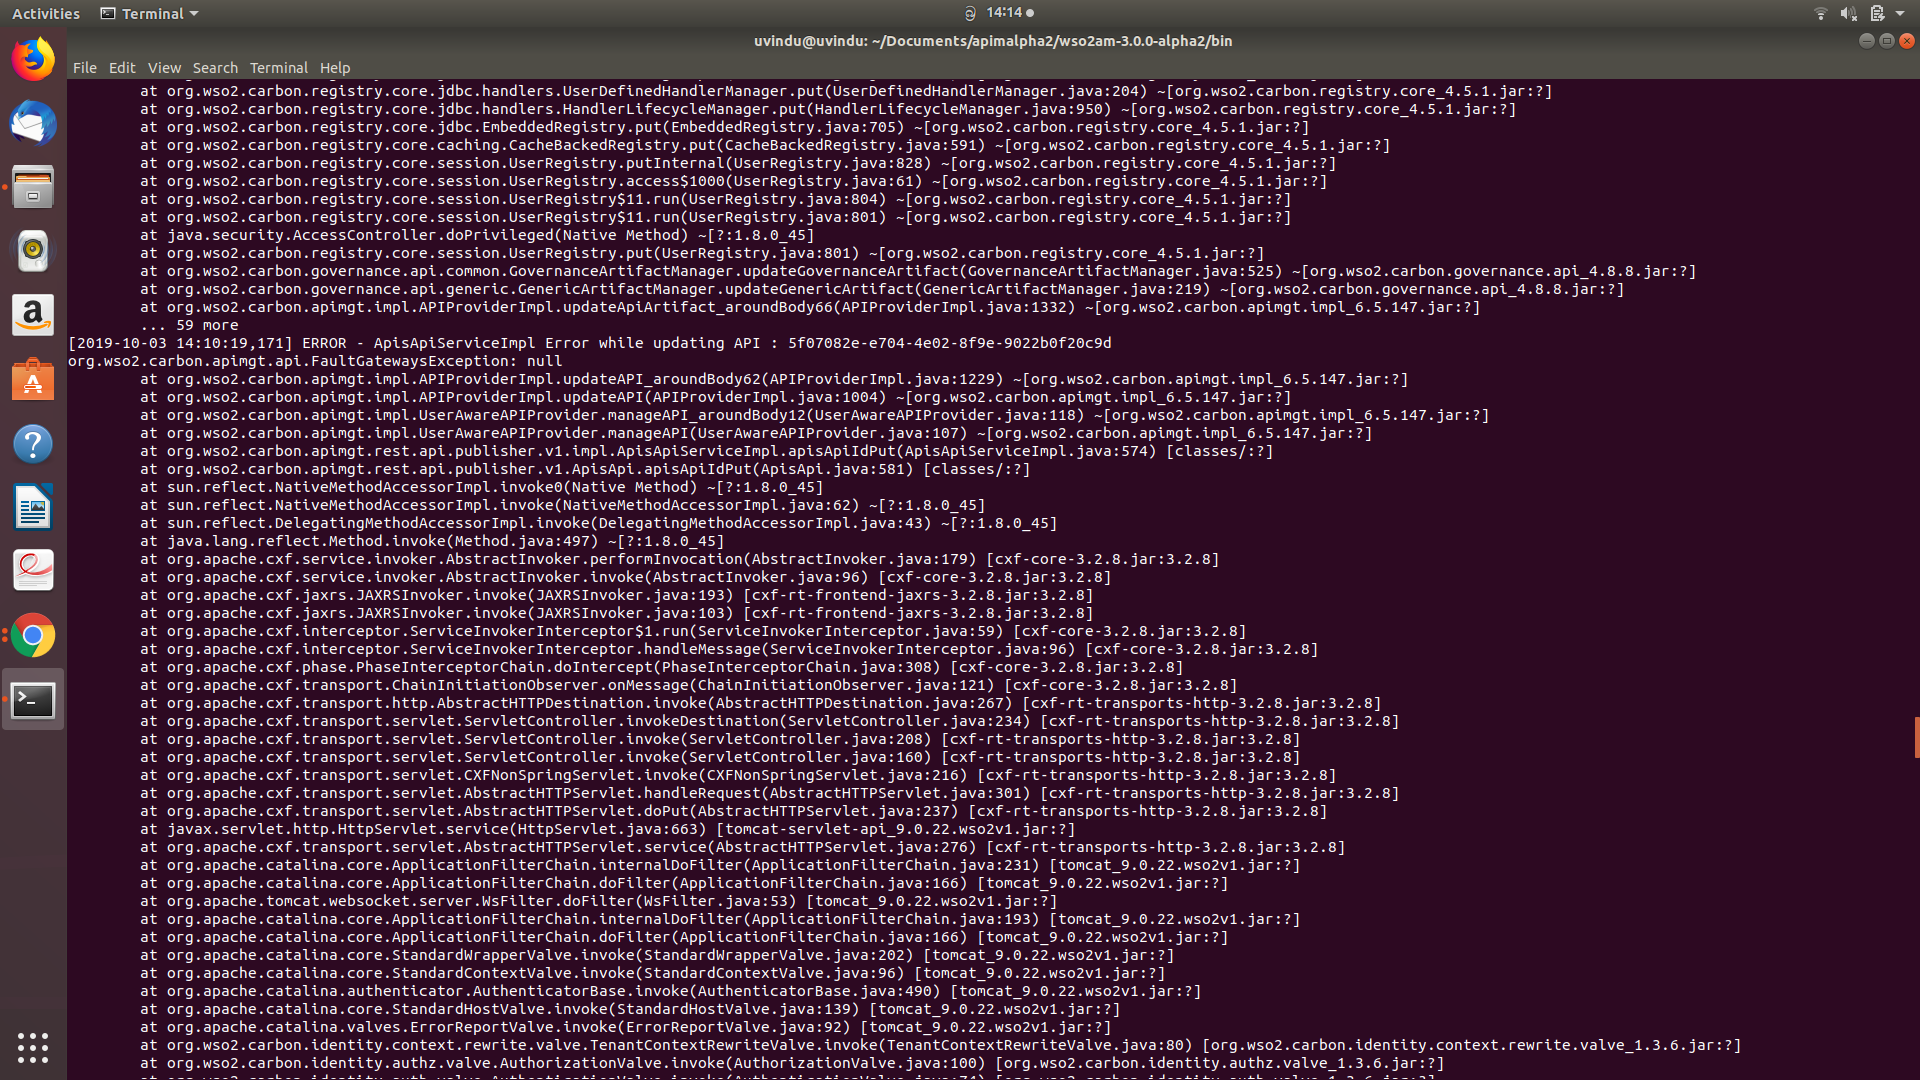Open the battery status indicator
The width and height of the screenshot is (1920, 1080).
1877,13
